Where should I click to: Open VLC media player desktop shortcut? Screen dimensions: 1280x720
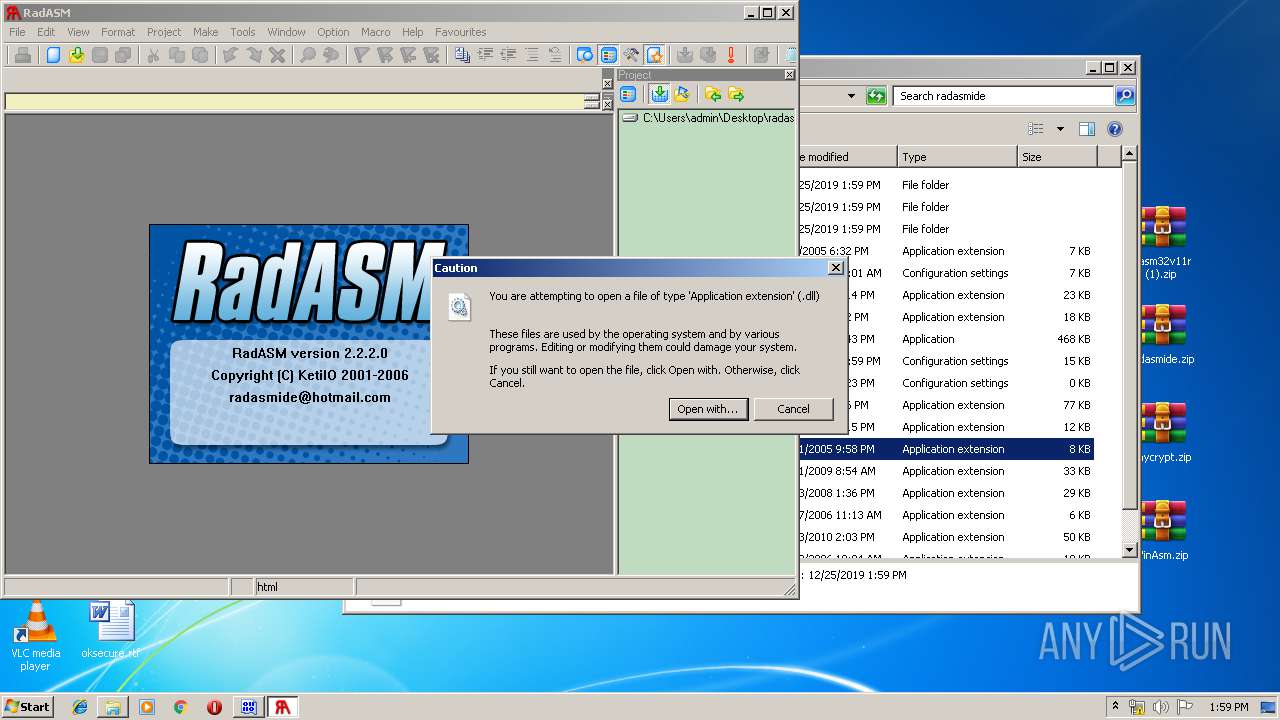tap(36, 636)
